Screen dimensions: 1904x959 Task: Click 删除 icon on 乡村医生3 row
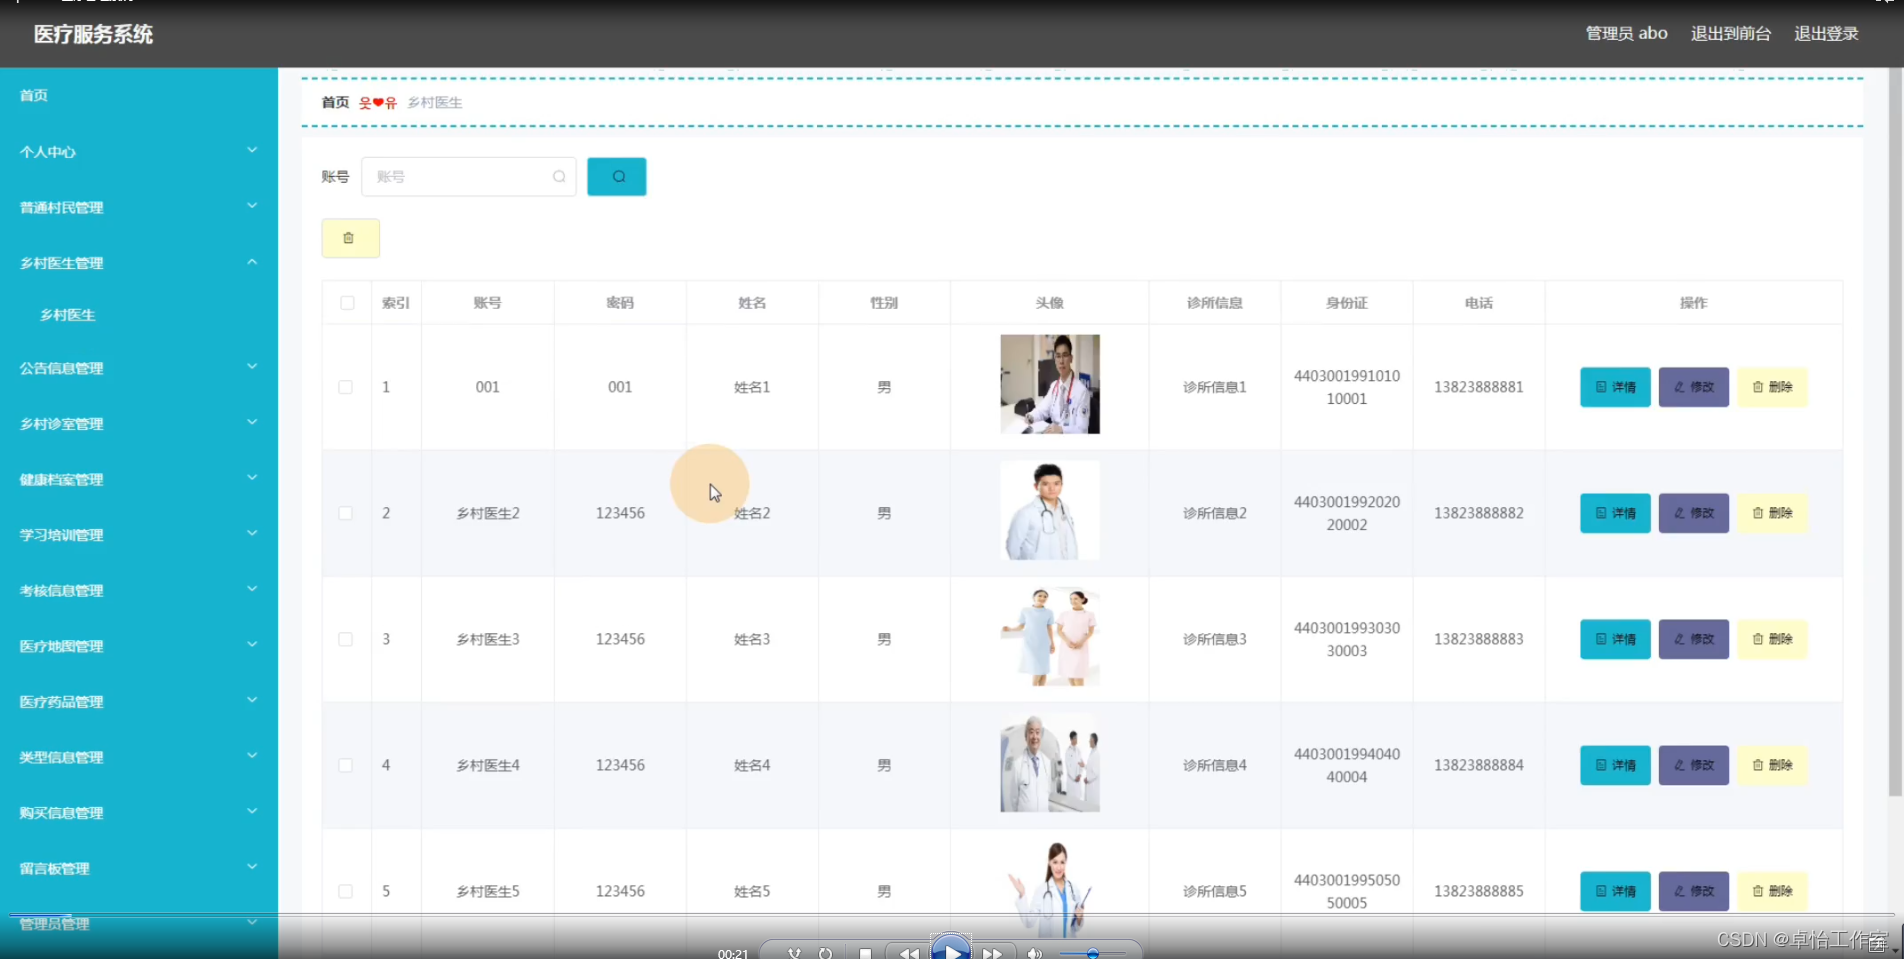(x=1771, y=639)
